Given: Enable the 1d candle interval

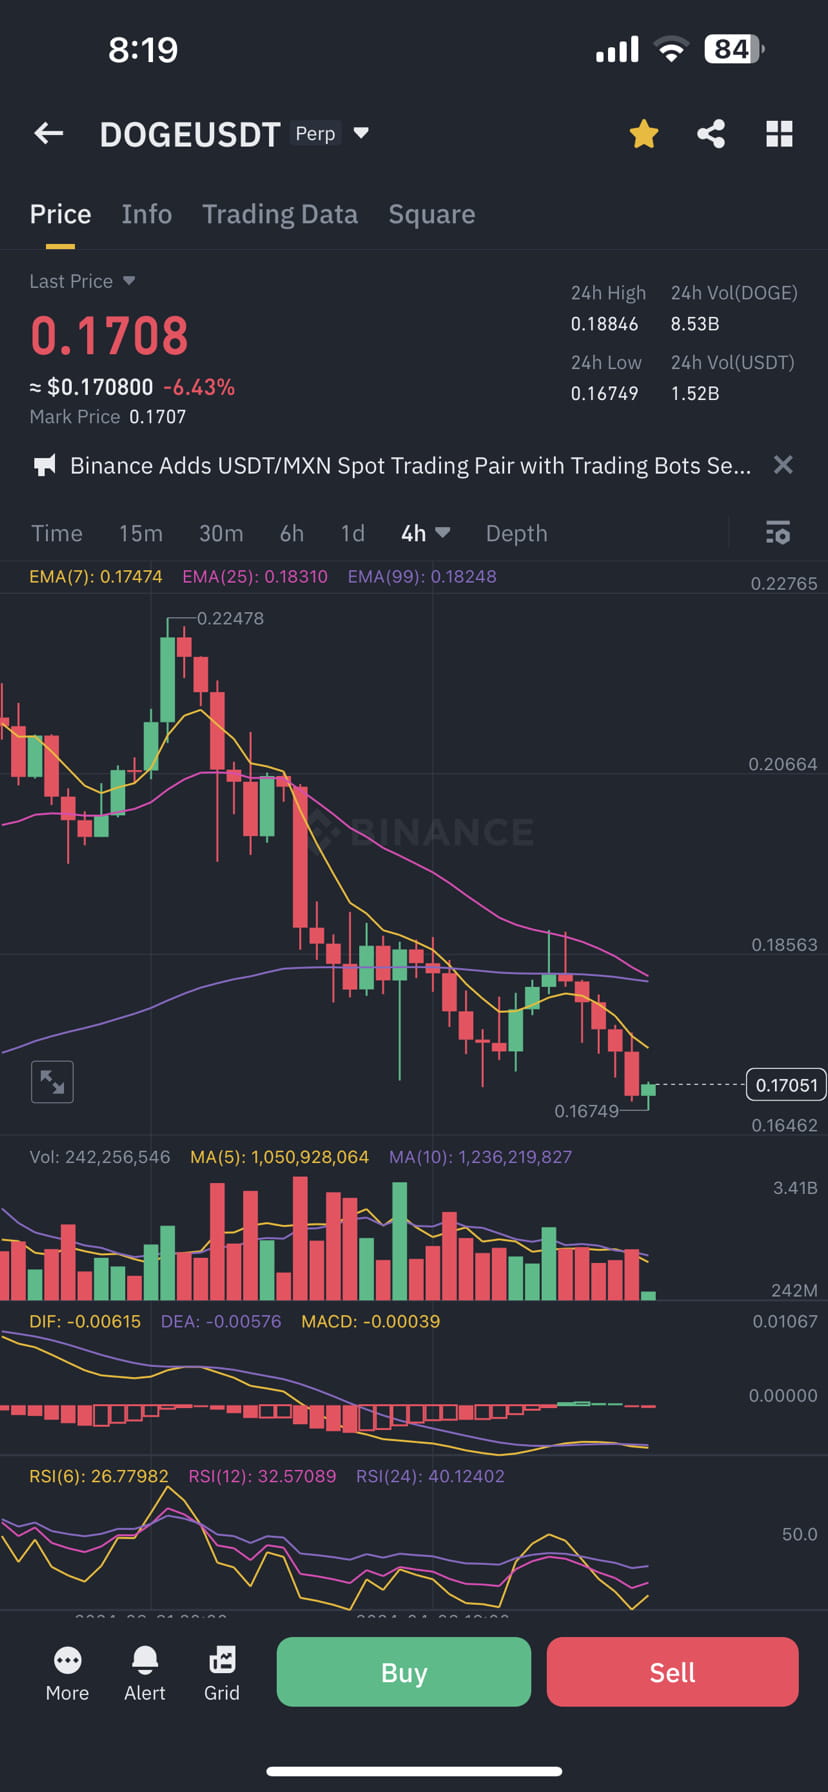Looking at the screenshot, I should point(352,533).
